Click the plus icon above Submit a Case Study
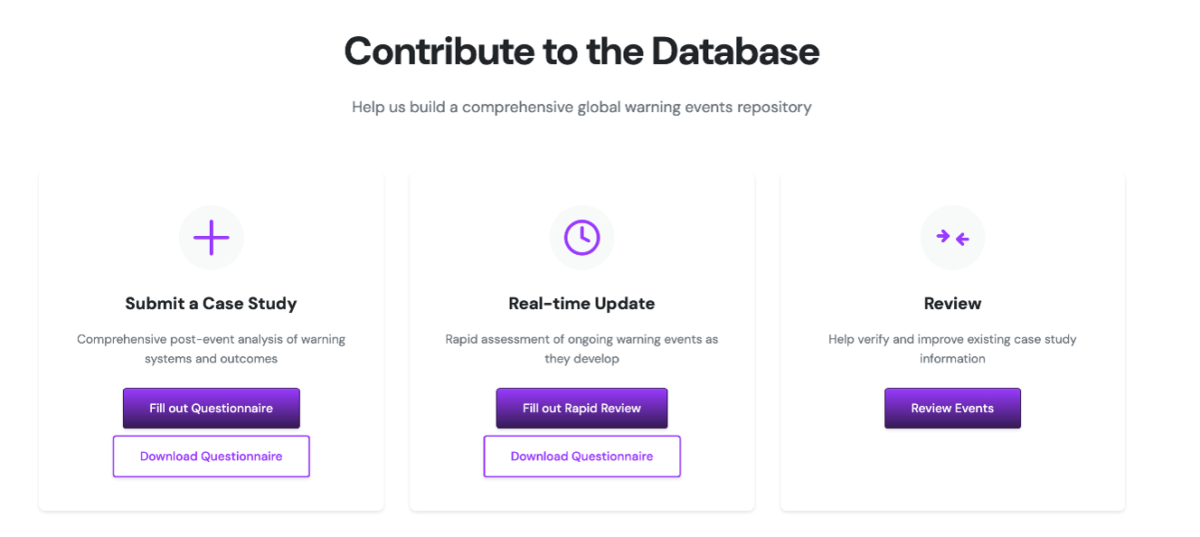This screenshot has width=1200, height=537. pos(211,237)
